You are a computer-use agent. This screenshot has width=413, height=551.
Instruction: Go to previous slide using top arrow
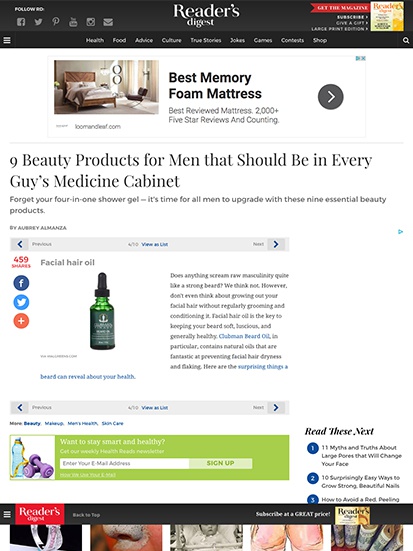[20, 244]
